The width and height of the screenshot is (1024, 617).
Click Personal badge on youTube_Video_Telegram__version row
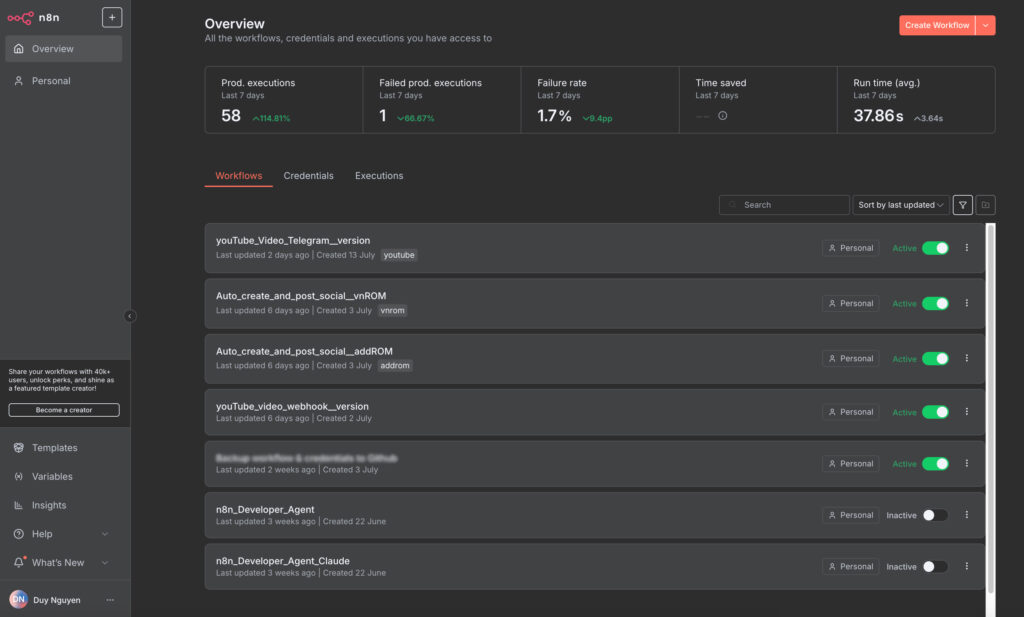(x=851, y=248)
